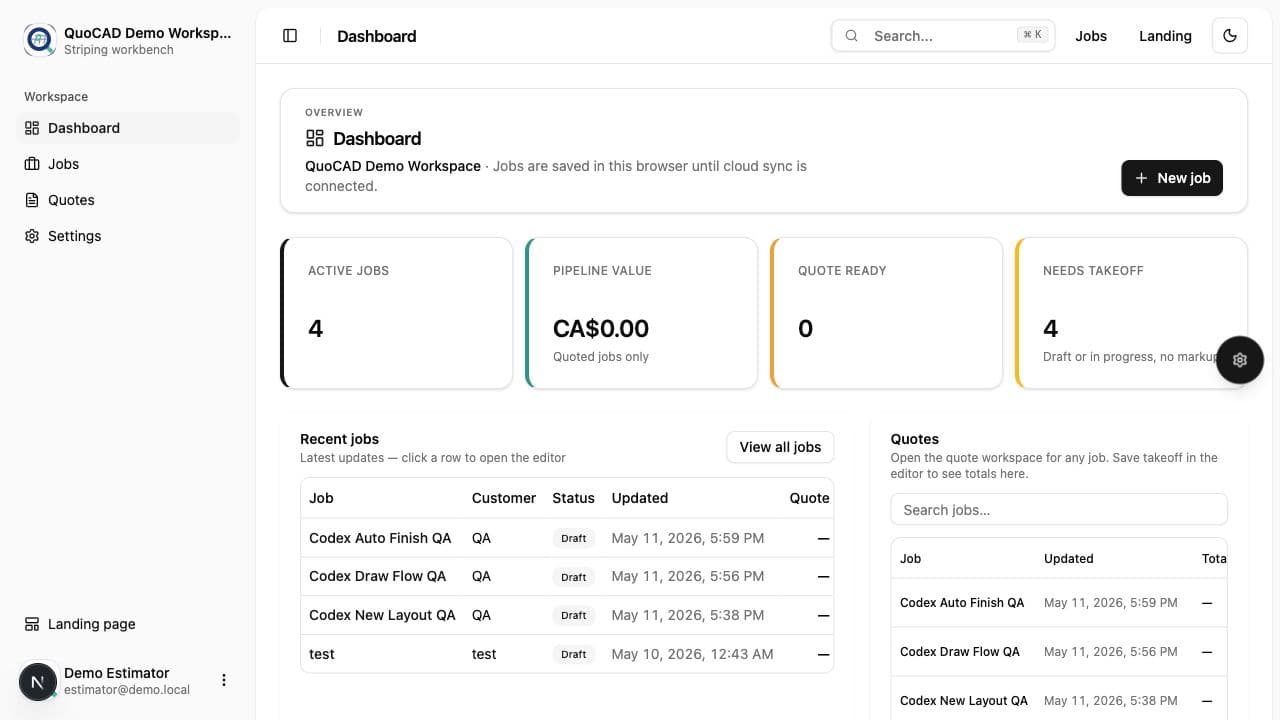
Task: Click the Pipeline Value card
Action: click(x=642, y=312)
